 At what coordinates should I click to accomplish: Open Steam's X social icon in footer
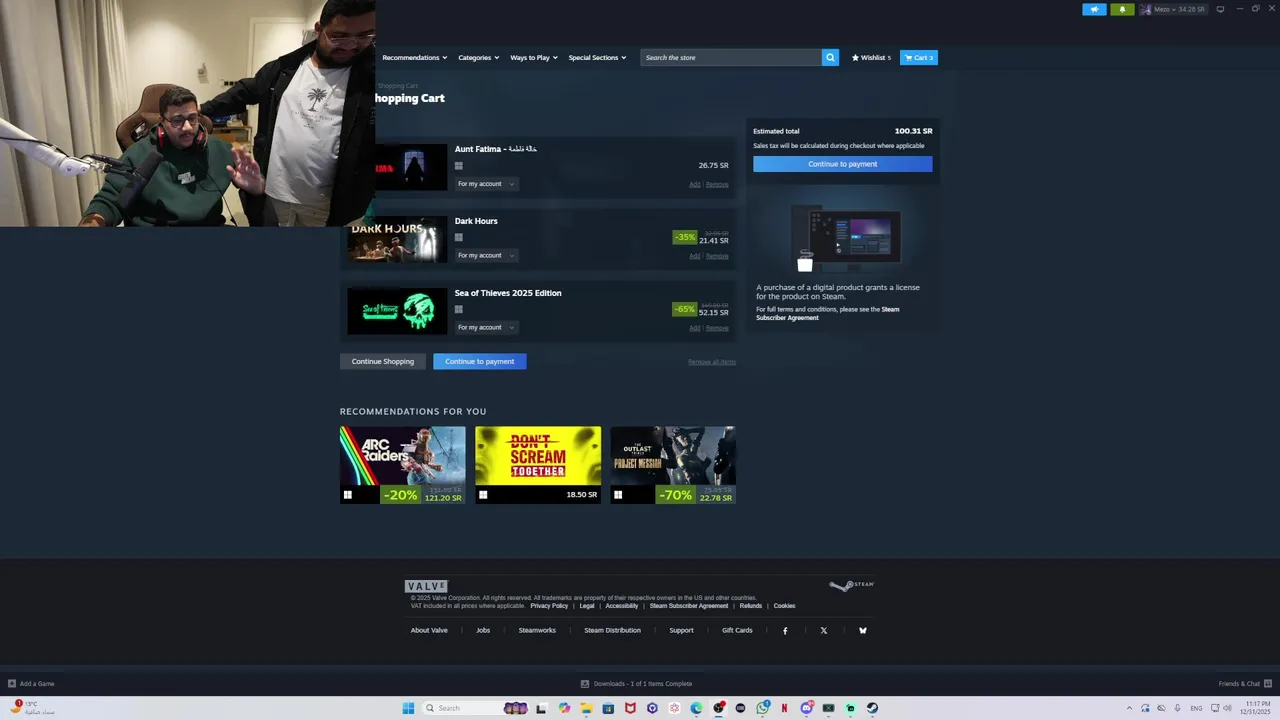824,630
